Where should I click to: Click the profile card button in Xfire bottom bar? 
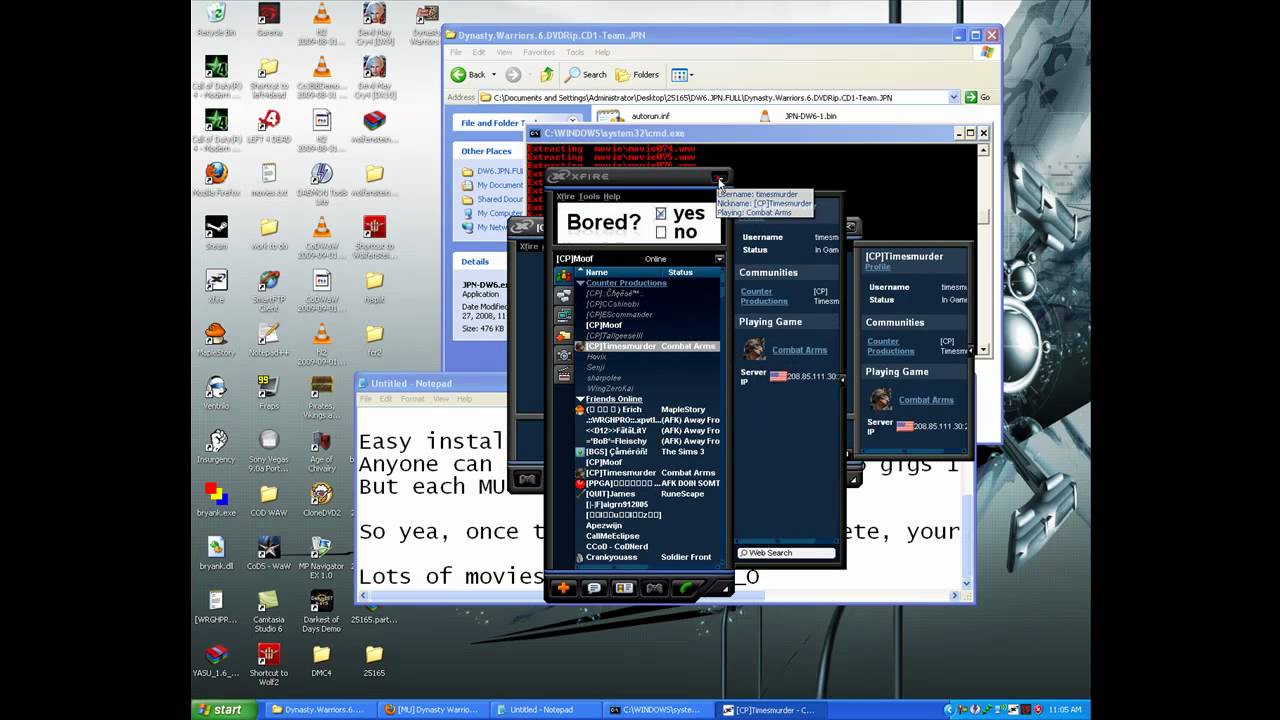coord(624,588)
